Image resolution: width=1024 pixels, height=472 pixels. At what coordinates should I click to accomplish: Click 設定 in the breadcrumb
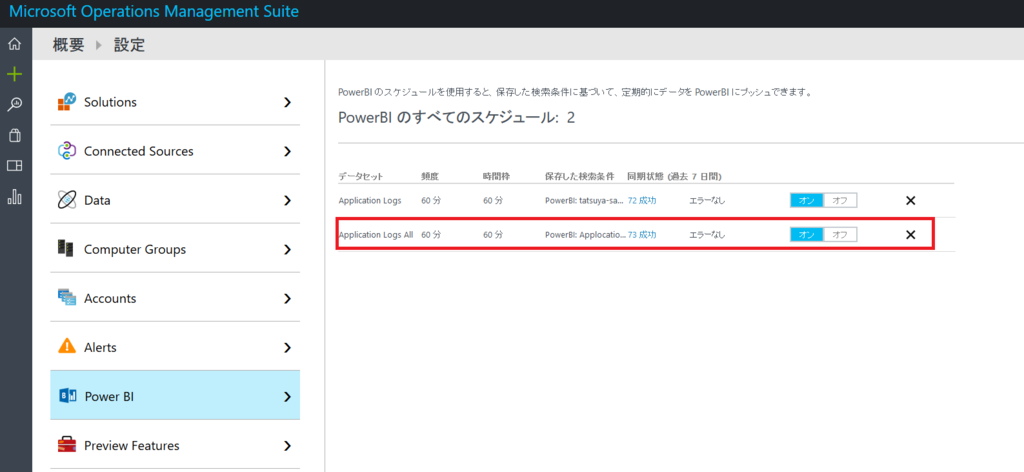click(129, 45)
